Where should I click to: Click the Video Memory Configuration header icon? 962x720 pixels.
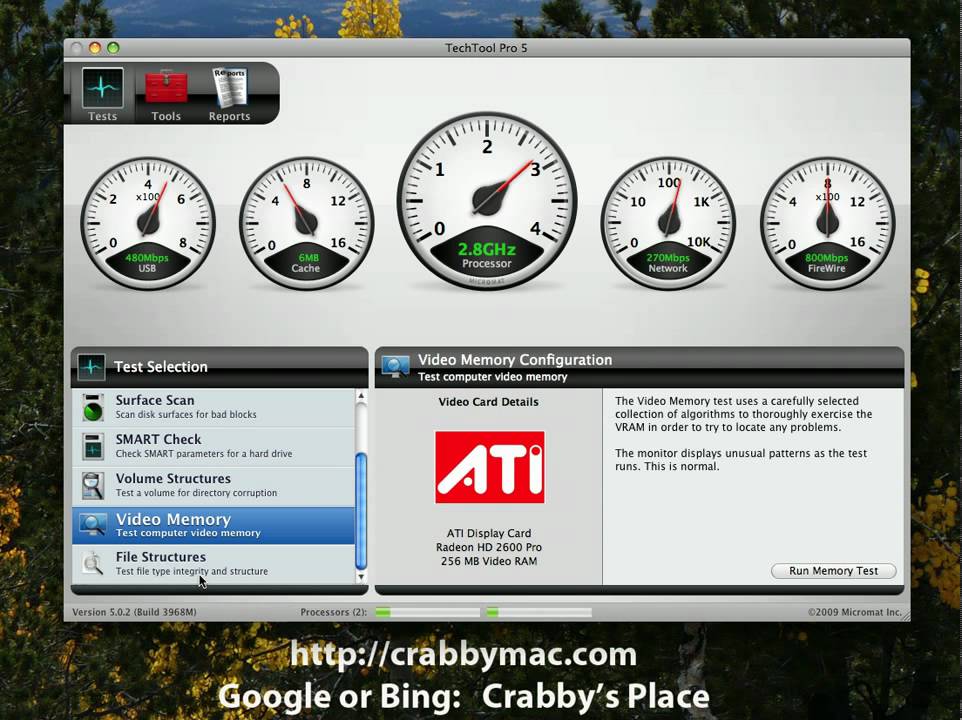[396, 367]
